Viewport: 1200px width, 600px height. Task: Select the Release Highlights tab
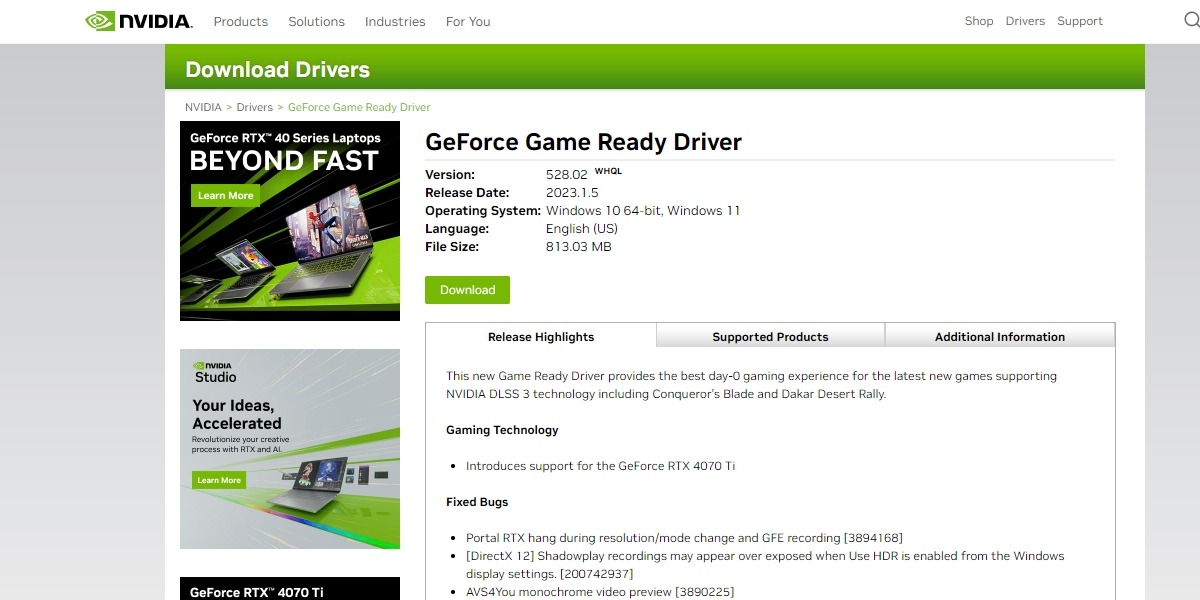[x=541, y=336]
